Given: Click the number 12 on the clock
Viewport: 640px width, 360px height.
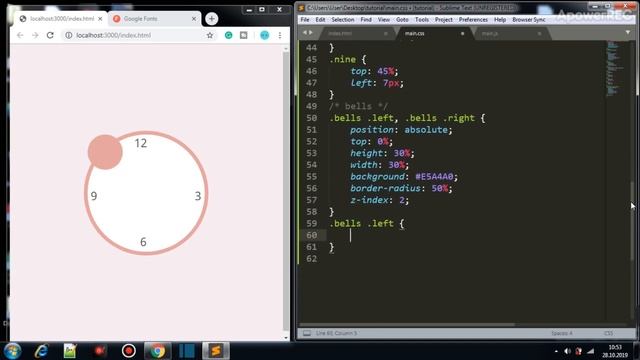Looking at the screenshot, I should (141, 143).
